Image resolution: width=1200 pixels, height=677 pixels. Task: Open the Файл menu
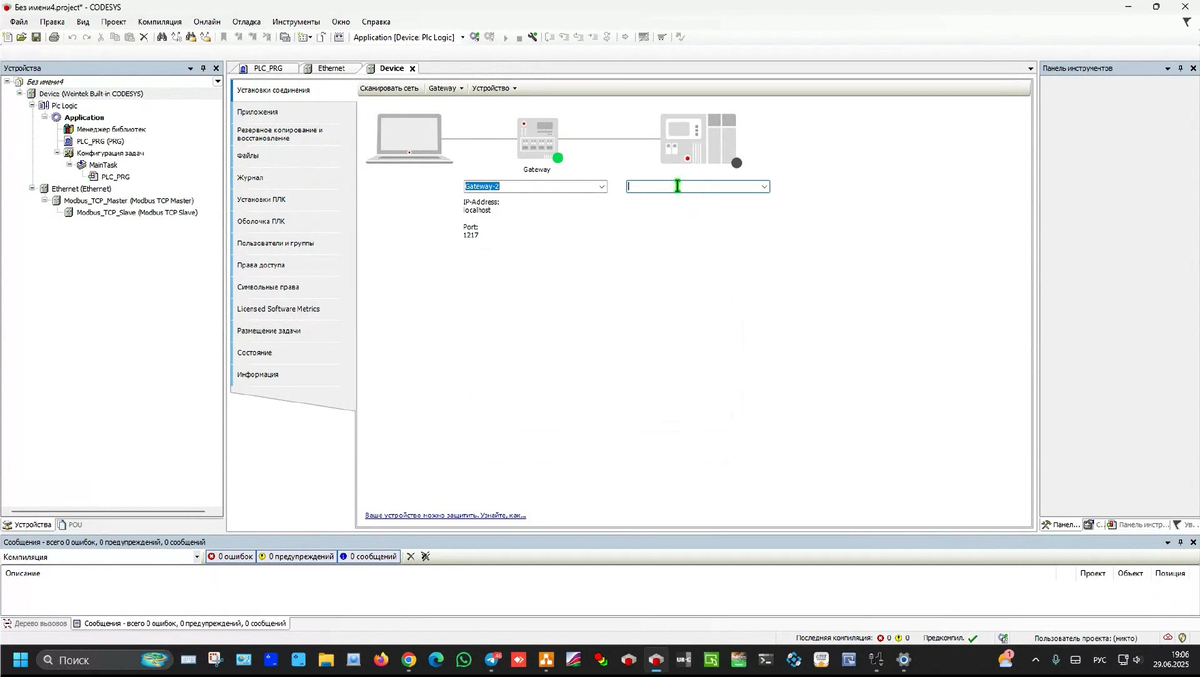point(18,21)
